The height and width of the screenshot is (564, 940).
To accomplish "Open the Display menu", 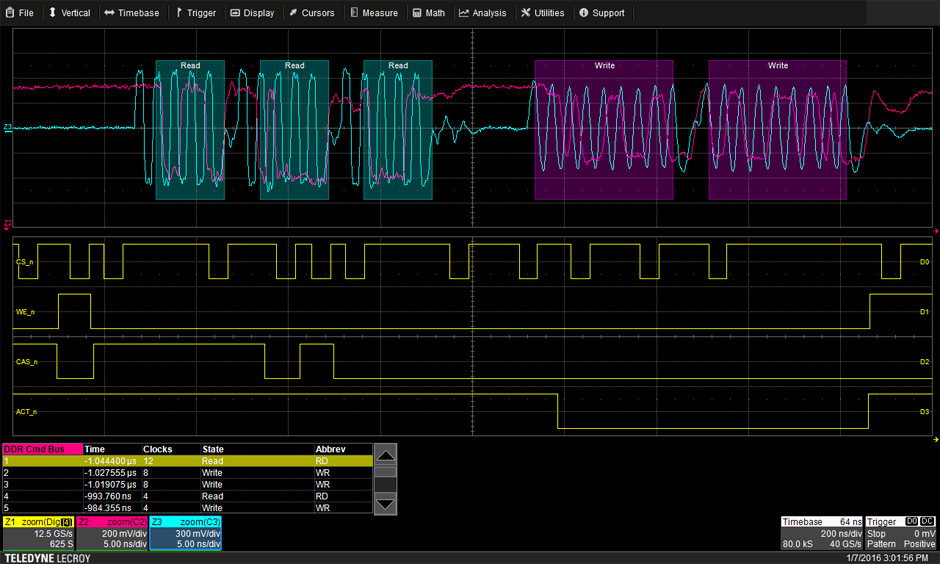I will 252,13.
